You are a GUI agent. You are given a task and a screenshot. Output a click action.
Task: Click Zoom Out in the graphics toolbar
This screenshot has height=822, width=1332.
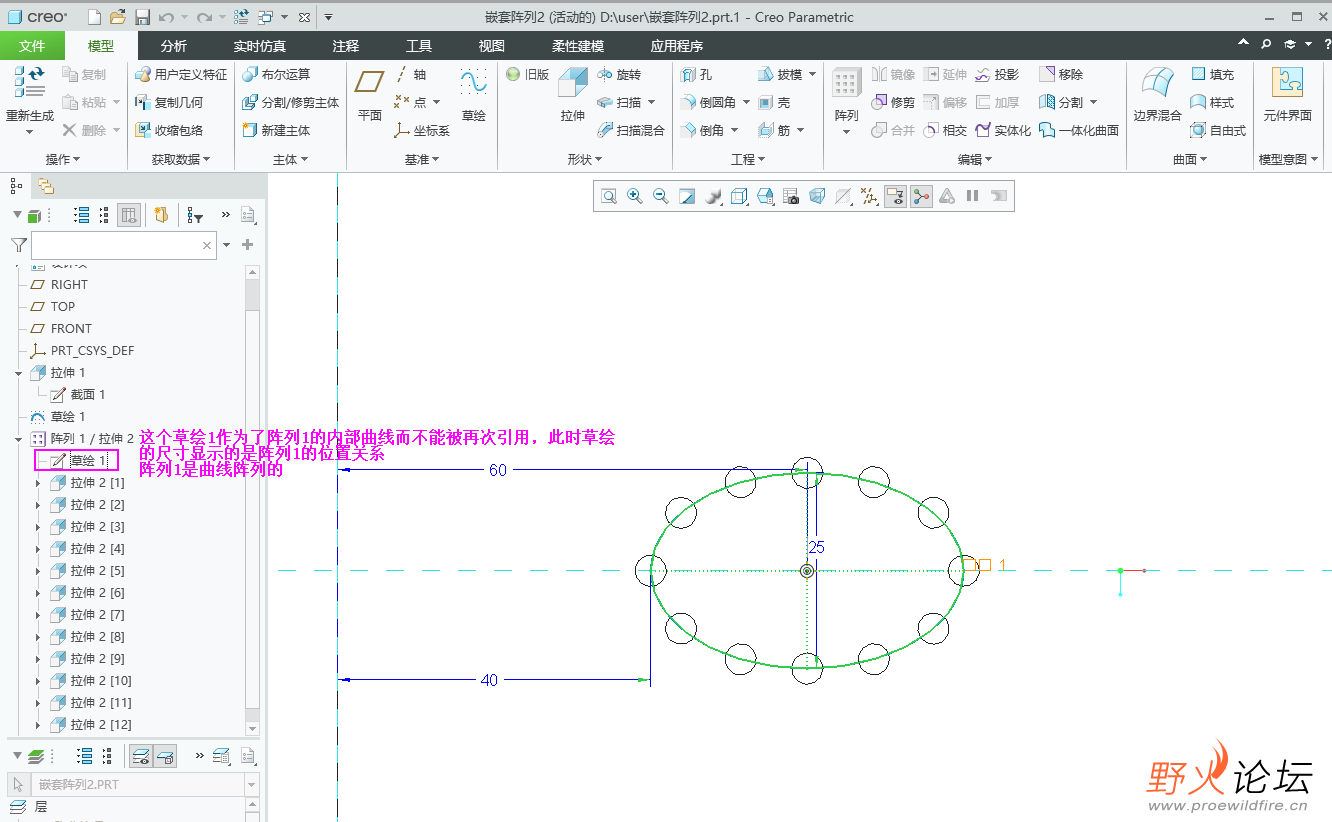(x=661, y=196)
